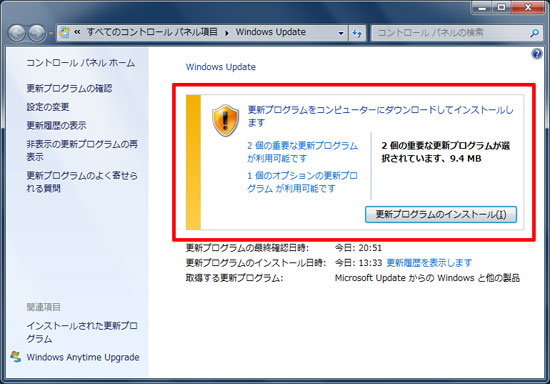Screen dimensions: 550x384
Task: Open the recent pages dropdown beside Forward
Action: coord(51,34)
